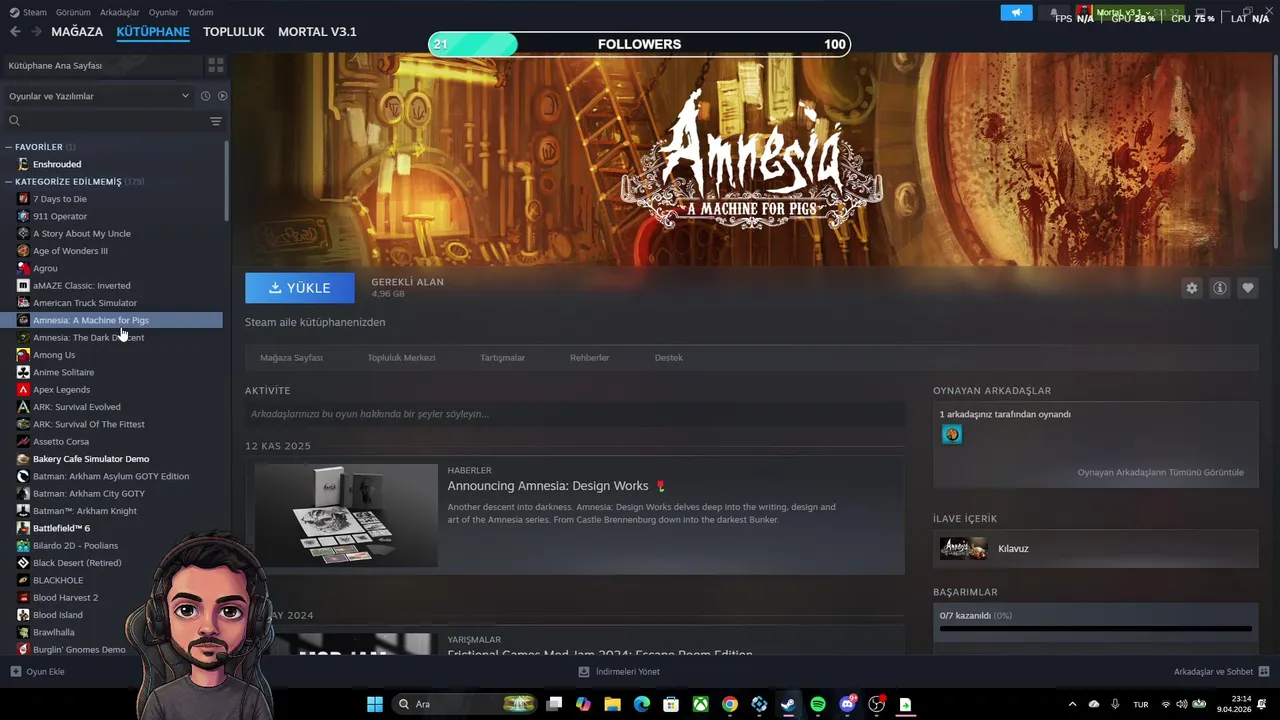This screenshot has height=720, width=1280.
Task: Open Announcing Amnesia: Design Works news
Action: (x=548, y=486)
